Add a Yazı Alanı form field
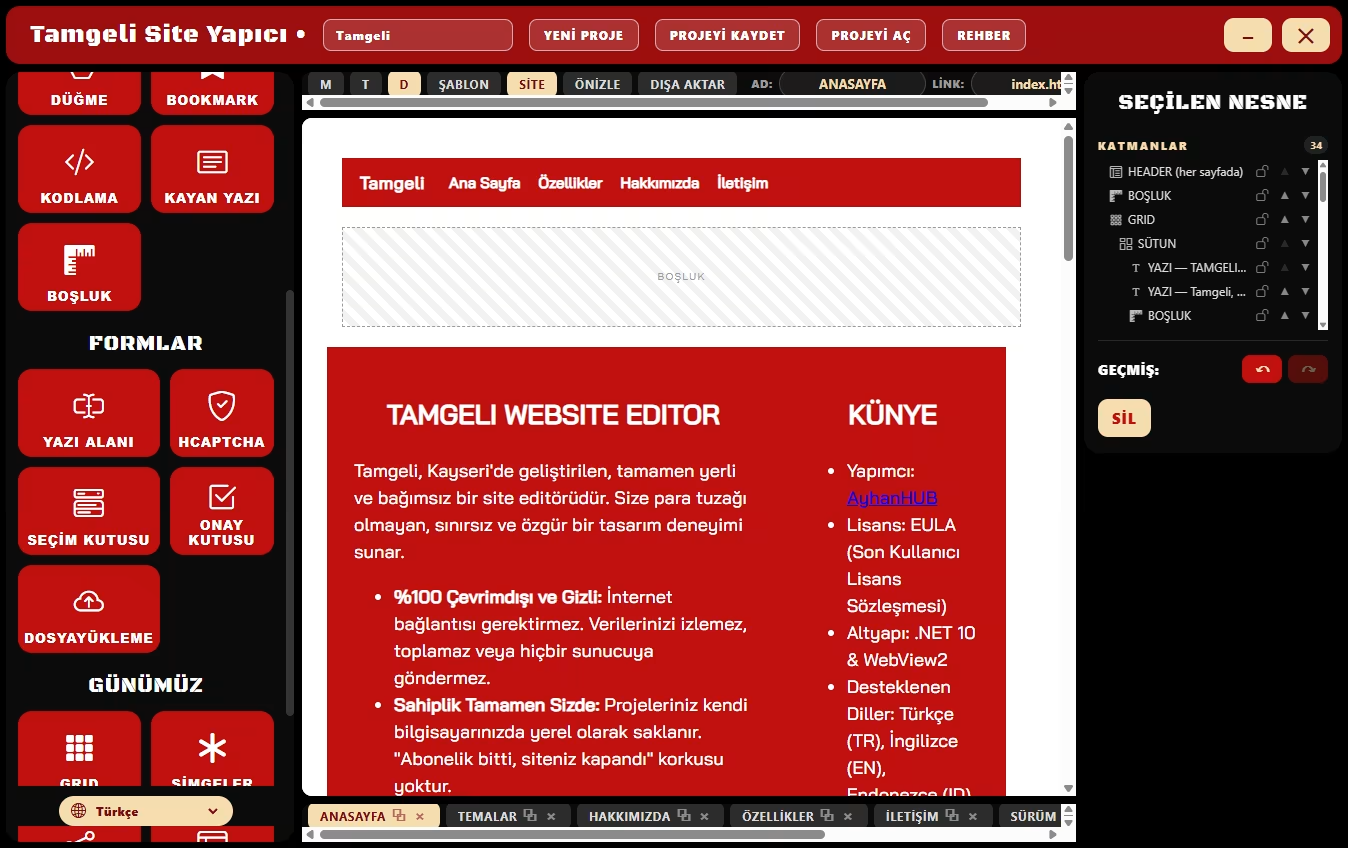This screenshot has height=848, width=1348. coord(89,413)
